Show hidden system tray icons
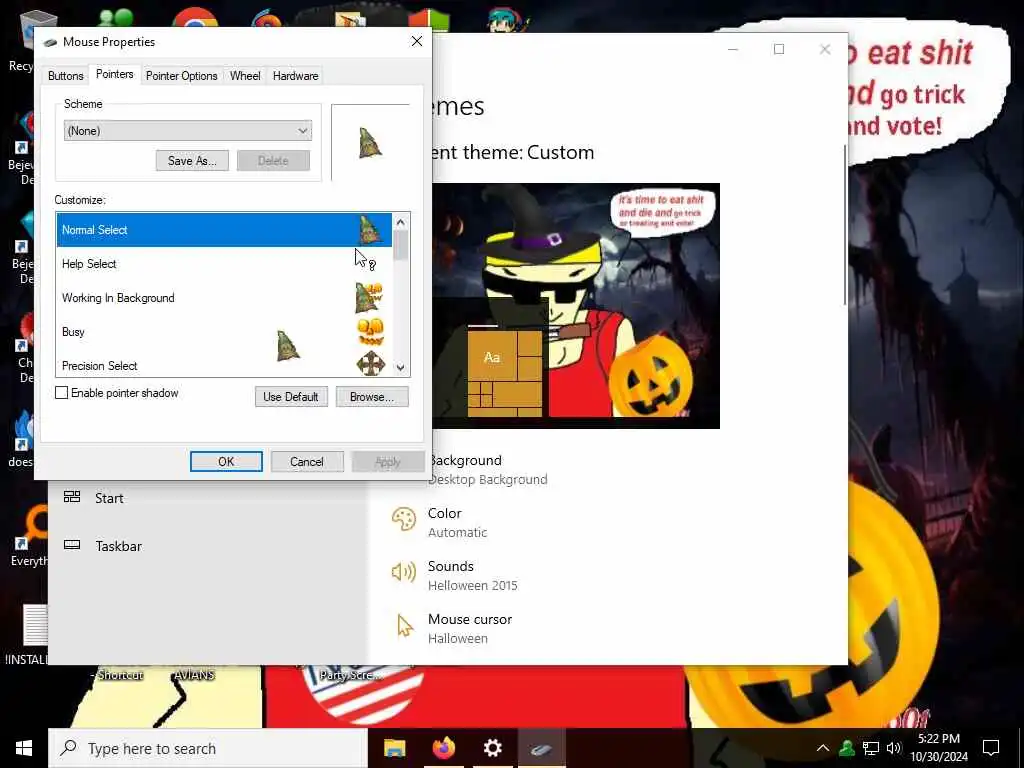The image size is (1024, 768). point(823,748)
